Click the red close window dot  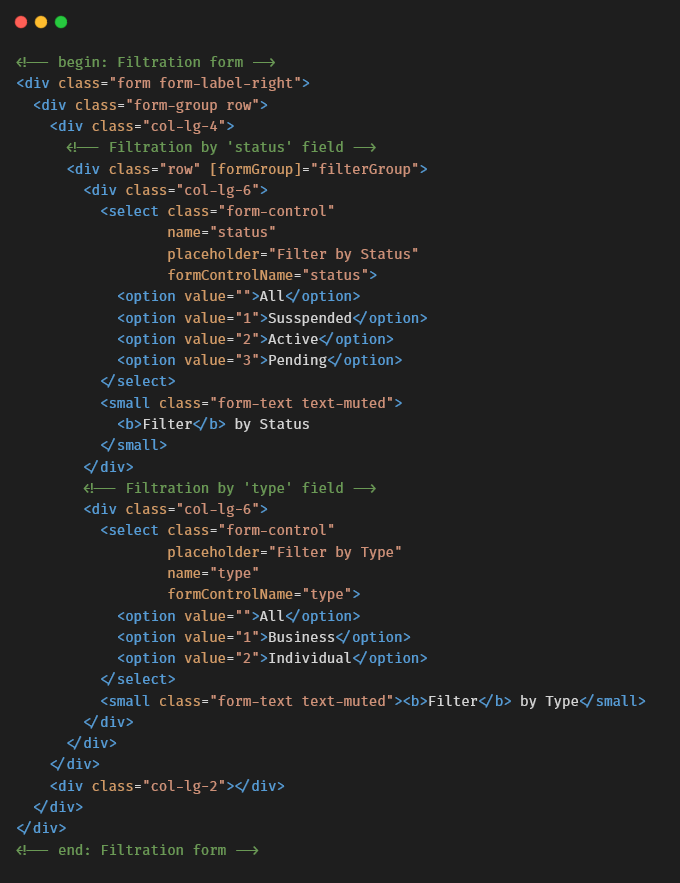(x=21, y=22)
